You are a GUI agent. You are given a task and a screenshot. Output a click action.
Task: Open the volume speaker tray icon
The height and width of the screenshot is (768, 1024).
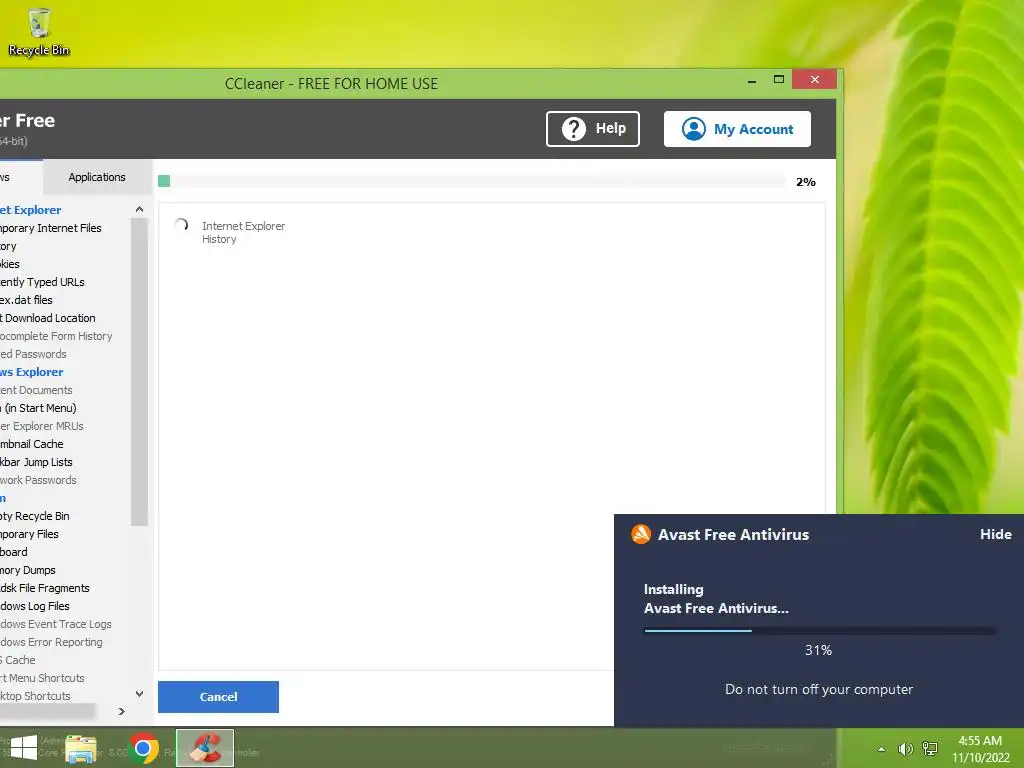click(905, 749)
